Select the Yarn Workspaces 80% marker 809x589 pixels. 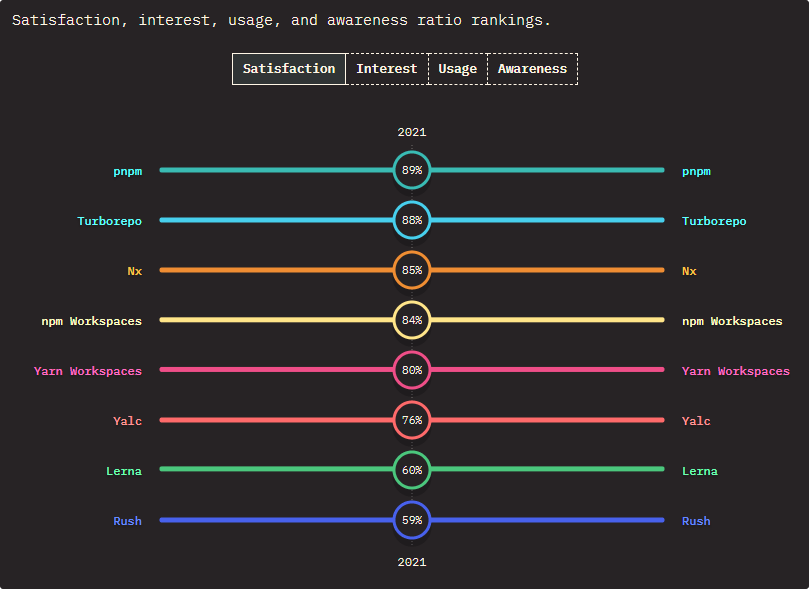coord(412,371)
